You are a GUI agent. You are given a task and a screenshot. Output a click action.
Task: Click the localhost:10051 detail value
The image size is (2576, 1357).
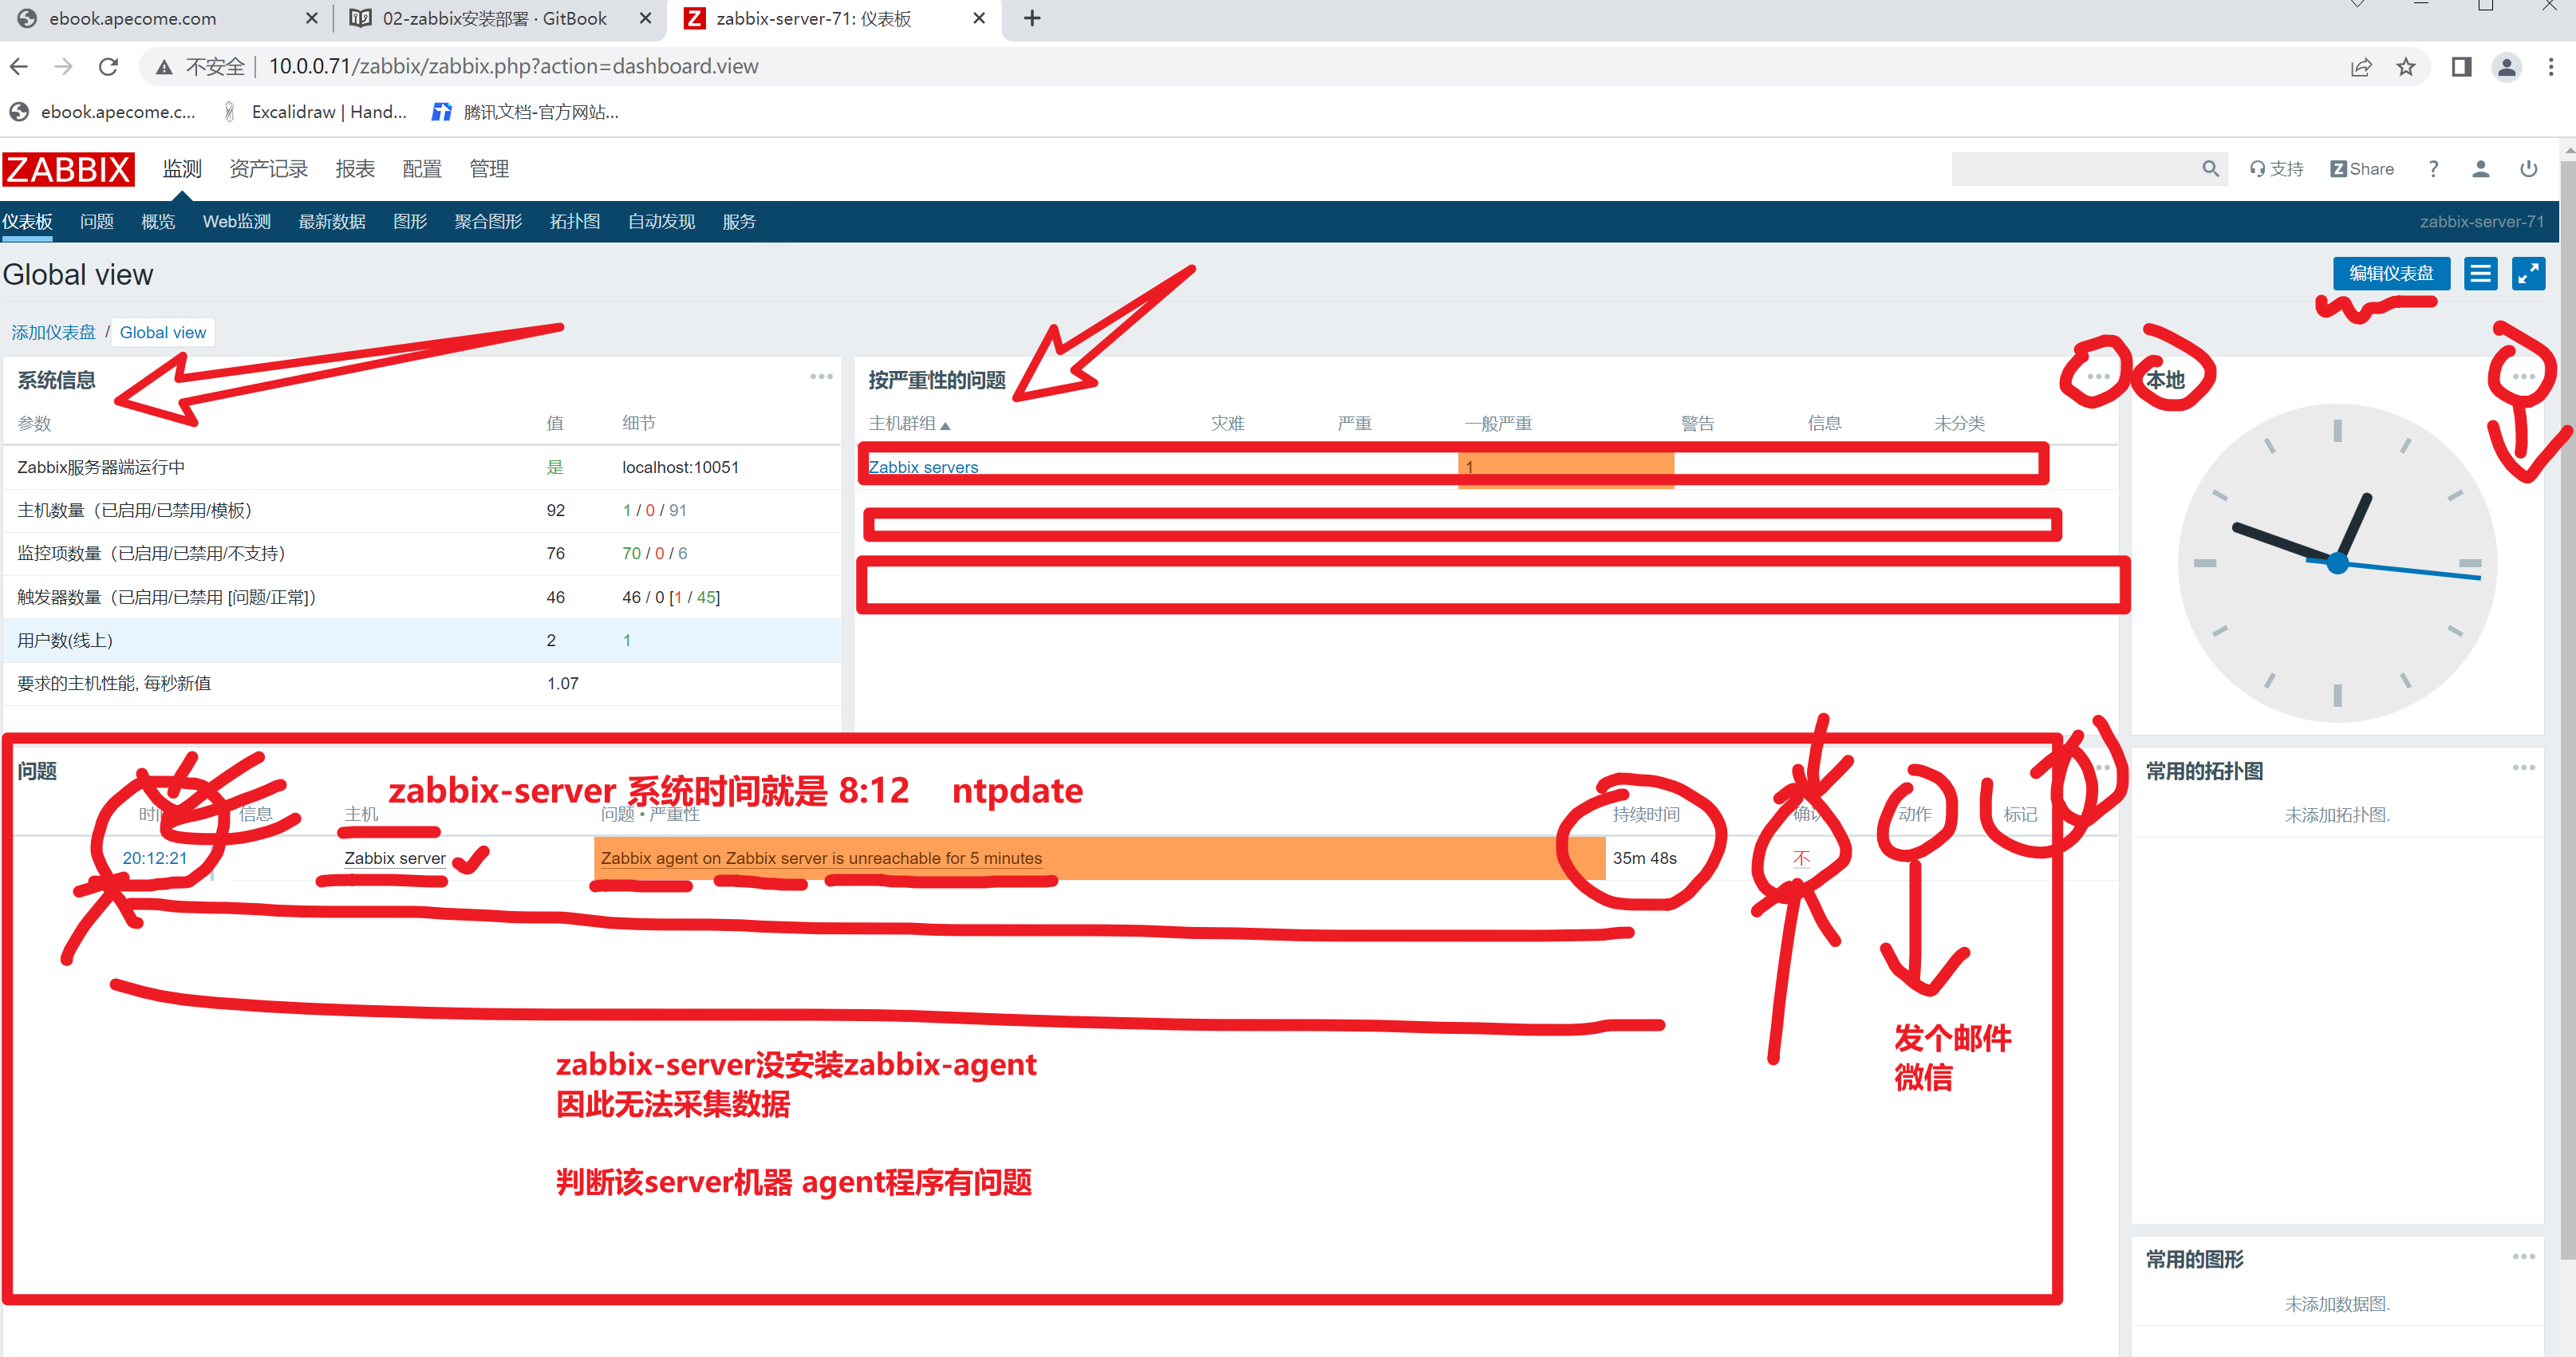click(680, 467)
